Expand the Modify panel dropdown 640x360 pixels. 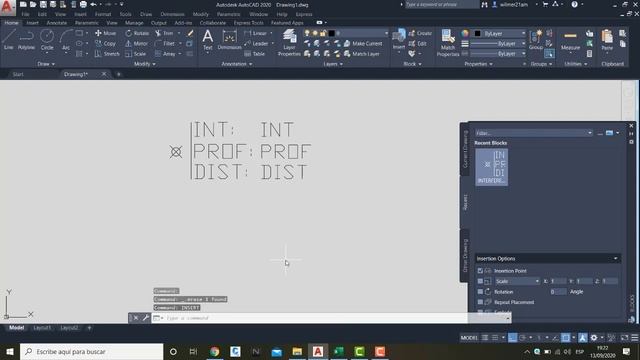coord(144,64)
